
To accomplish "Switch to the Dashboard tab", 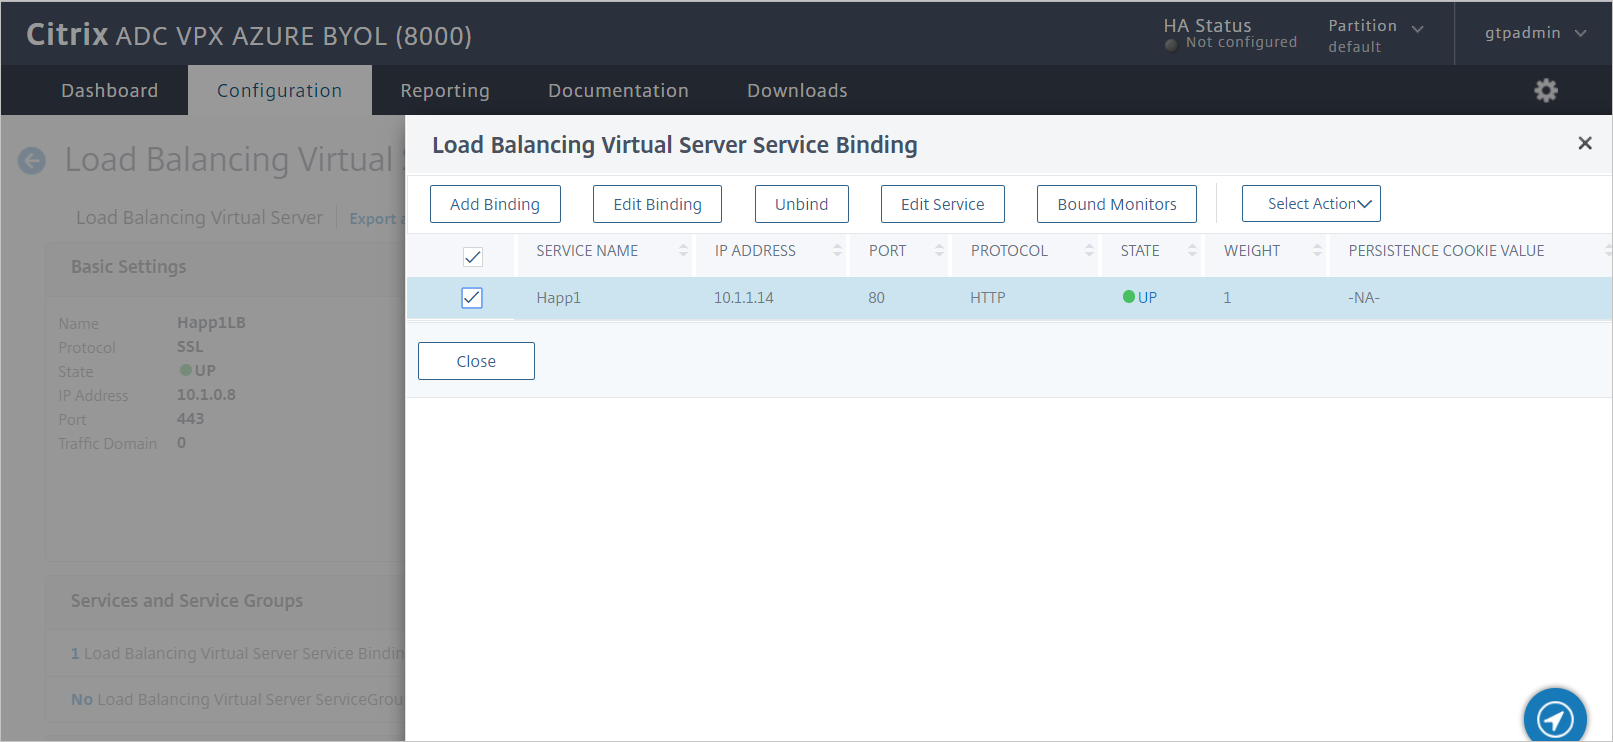I will 109,91.
